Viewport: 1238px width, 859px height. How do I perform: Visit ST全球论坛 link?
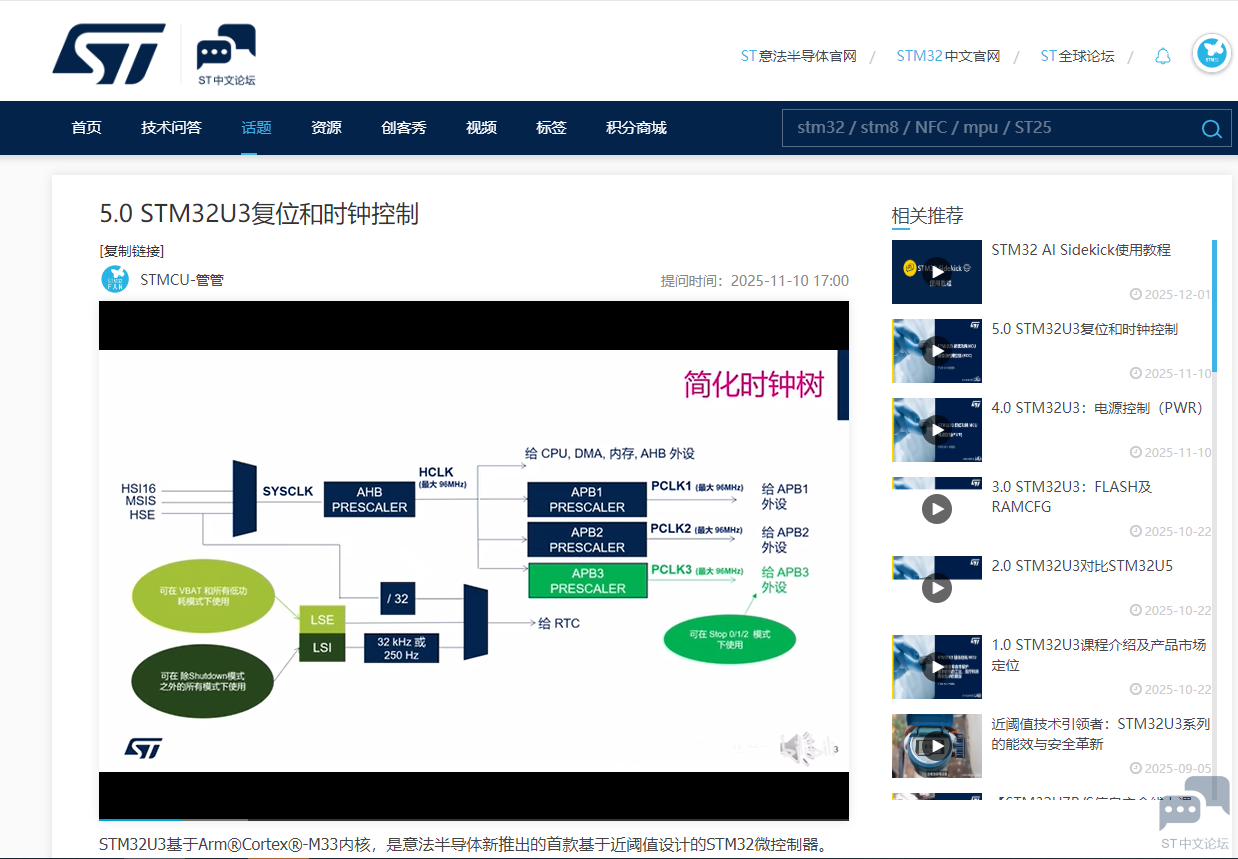[x=1077, y=56]
